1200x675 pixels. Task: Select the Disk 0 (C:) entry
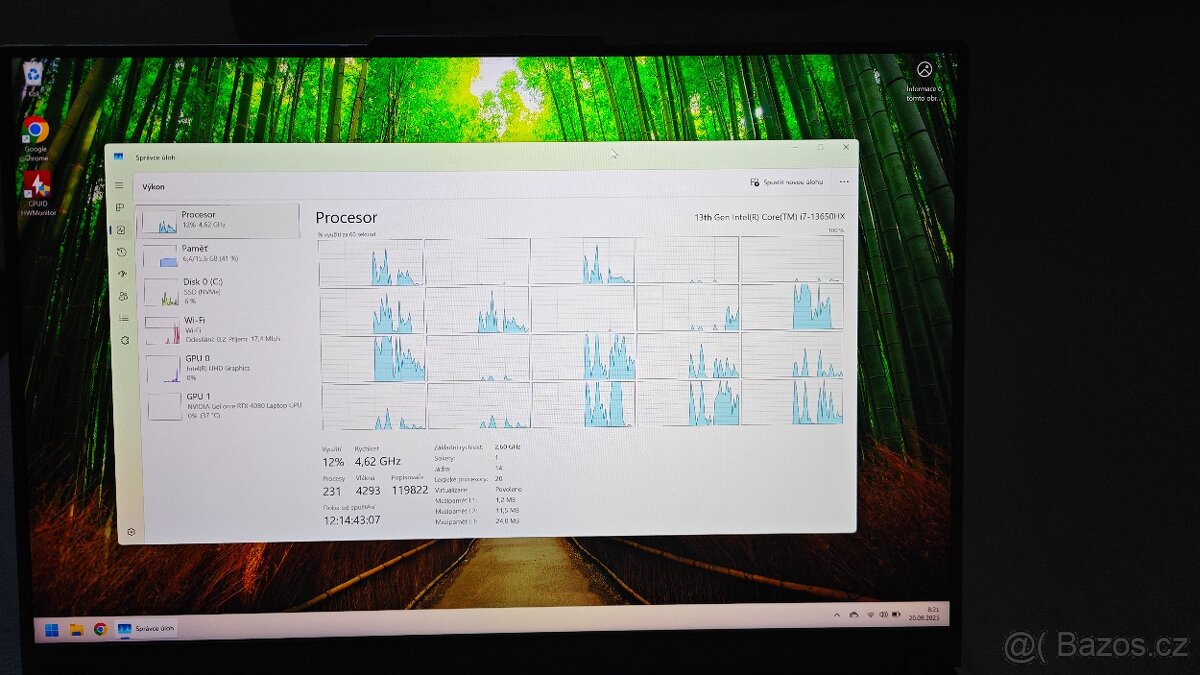tap(221, 290)
